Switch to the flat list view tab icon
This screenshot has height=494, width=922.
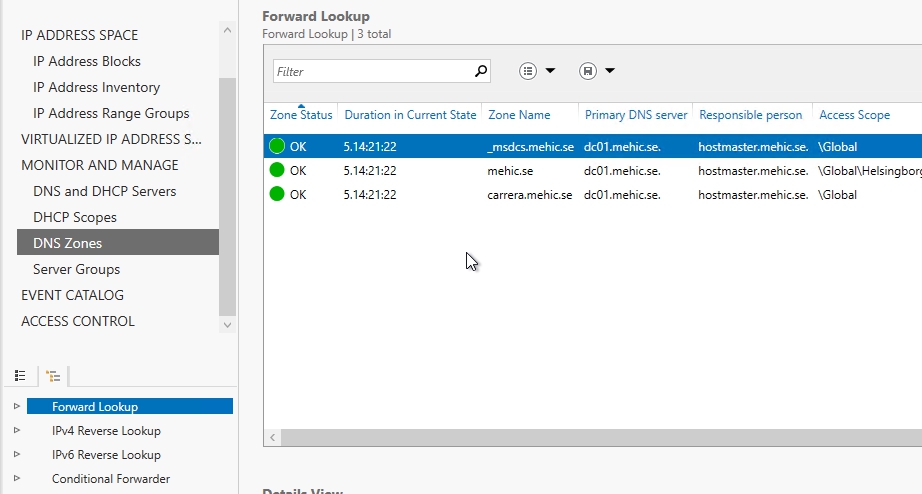tap(20, 376)
